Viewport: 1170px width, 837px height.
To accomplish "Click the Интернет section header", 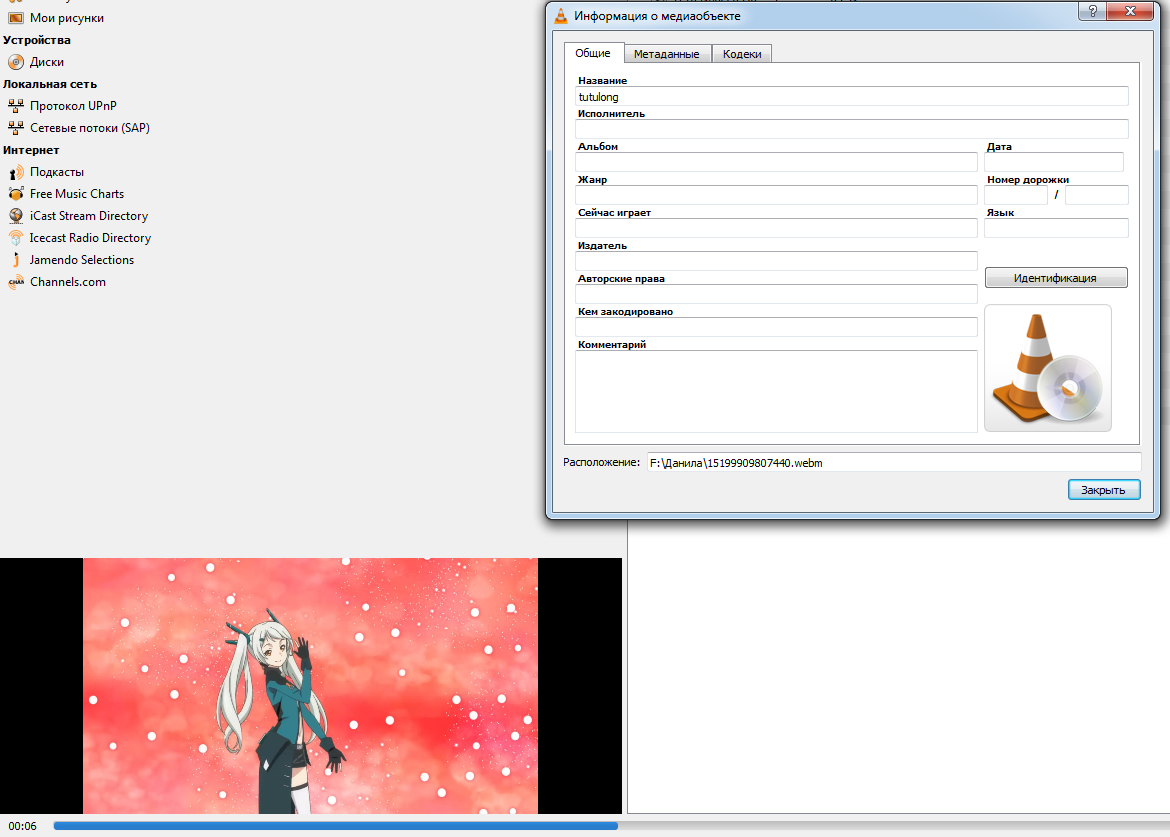I will click(31, 150).
